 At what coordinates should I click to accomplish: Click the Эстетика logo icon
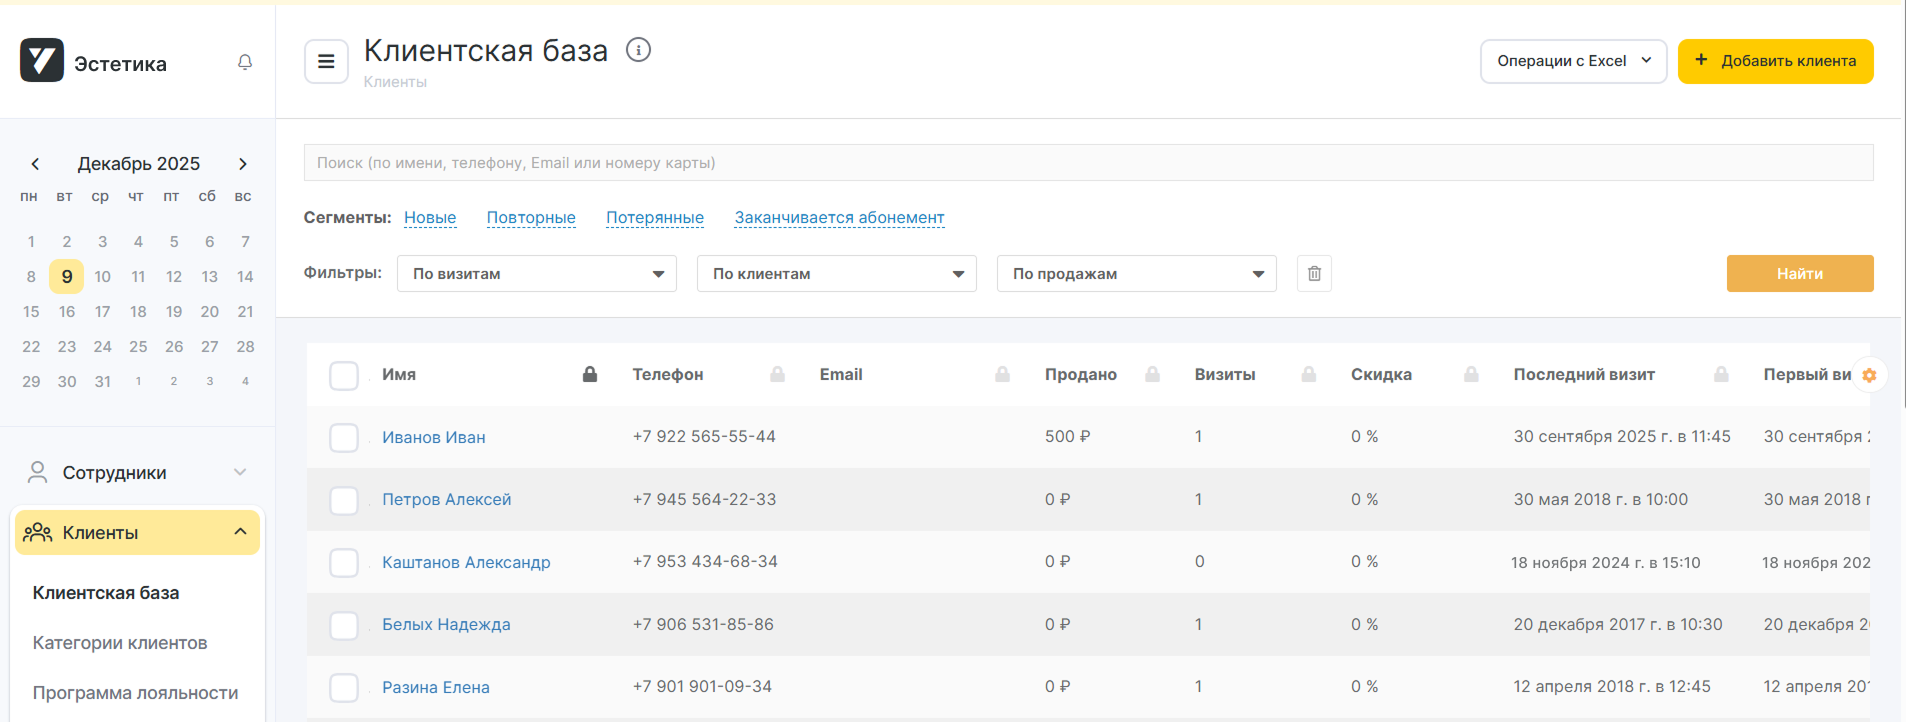[42, 61]
